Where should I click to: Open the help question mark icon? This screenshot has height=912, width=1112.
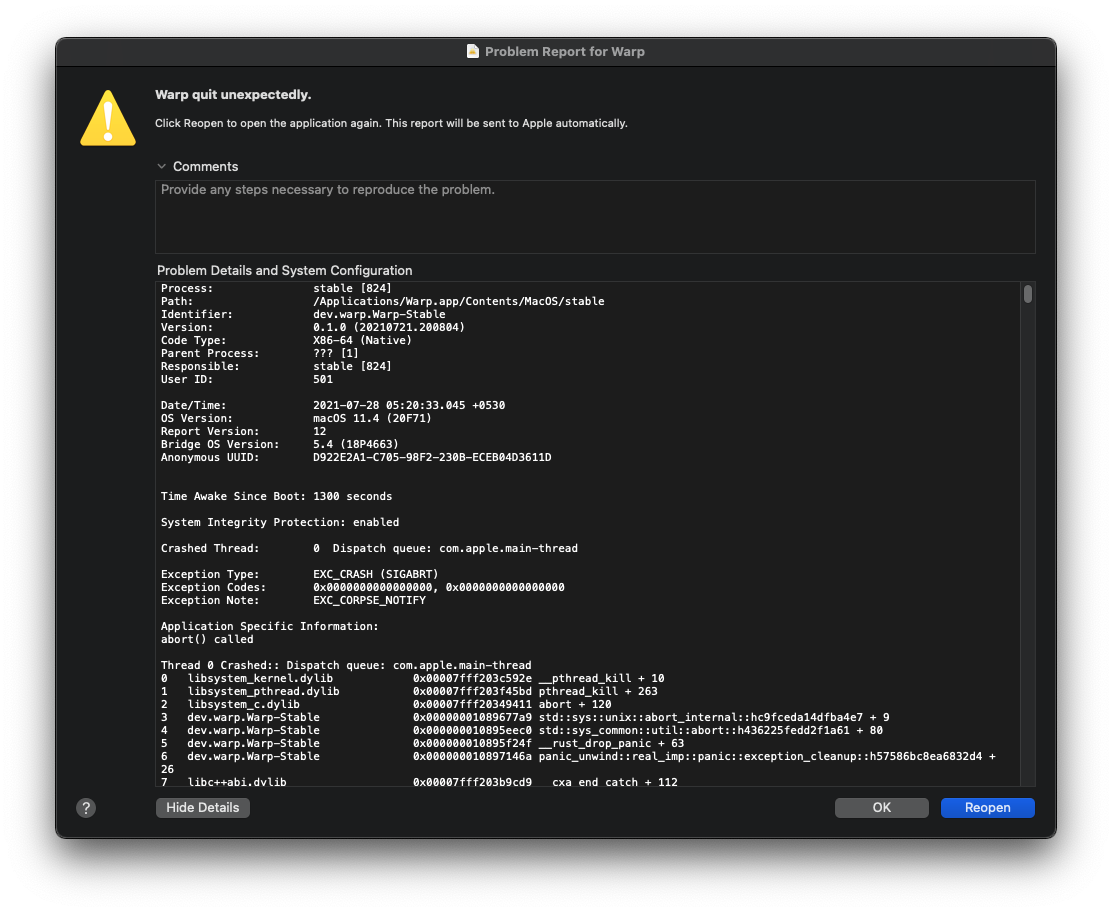click(x=85, y=807)
